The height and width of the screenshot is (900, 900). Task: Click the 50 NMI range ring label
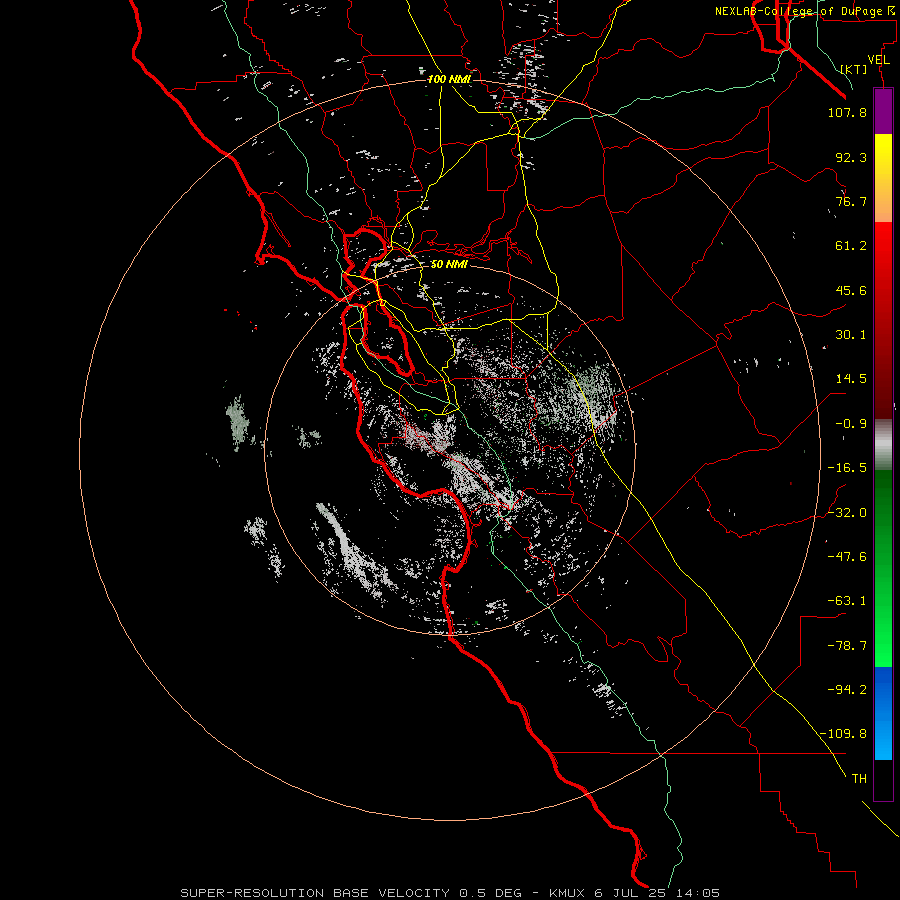449,264
